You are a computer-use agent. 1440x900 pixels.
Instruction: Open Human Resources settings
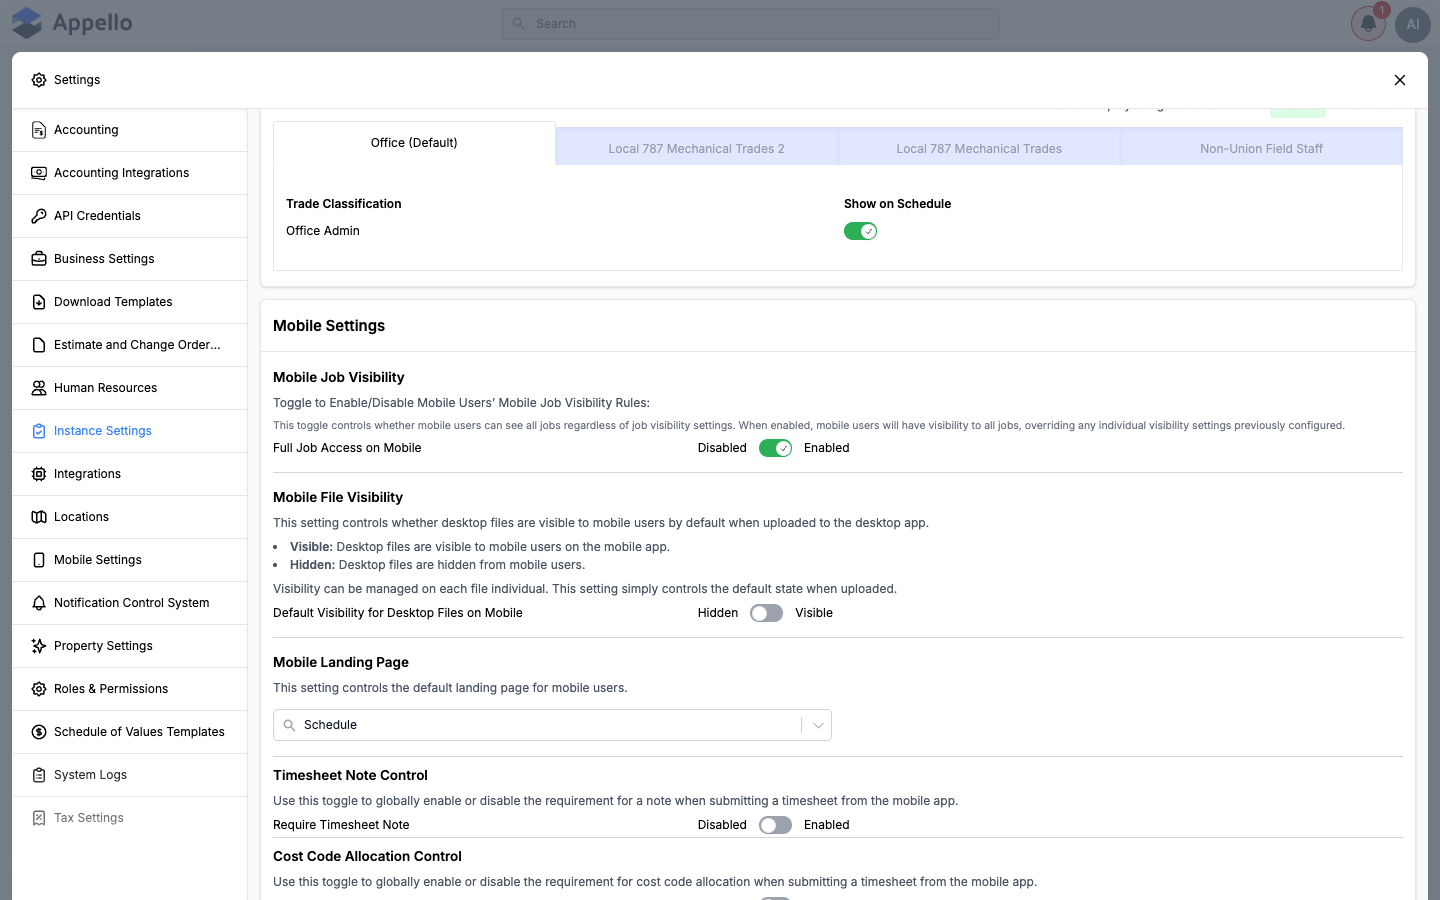[x=130, y=388]
